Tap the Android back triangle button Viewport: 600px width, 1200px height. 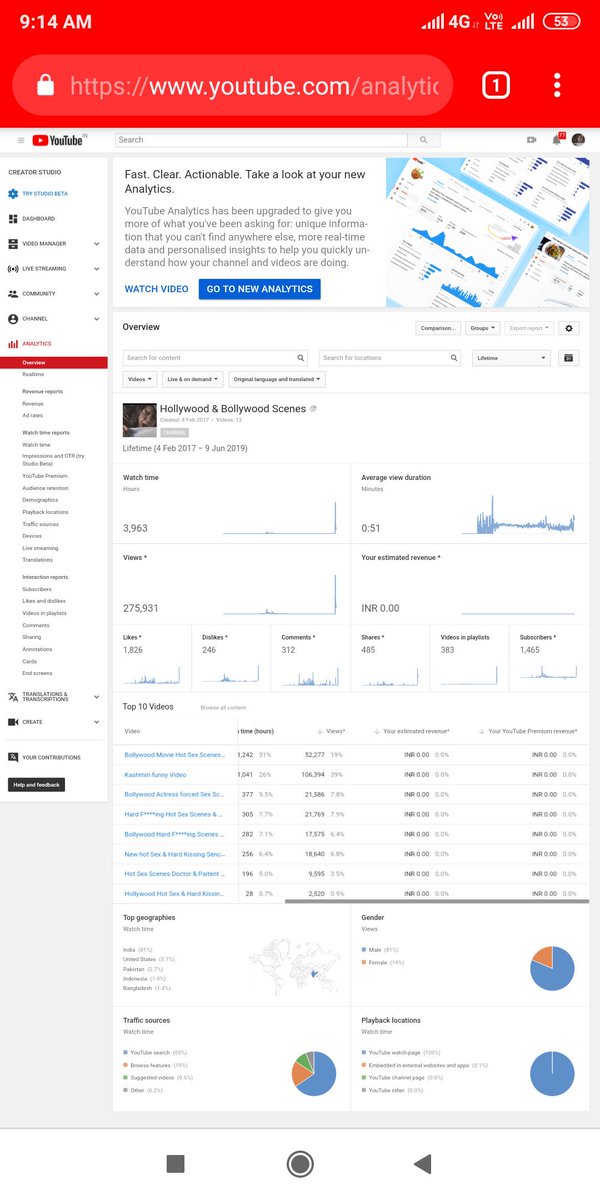(x=422, y=1163)
